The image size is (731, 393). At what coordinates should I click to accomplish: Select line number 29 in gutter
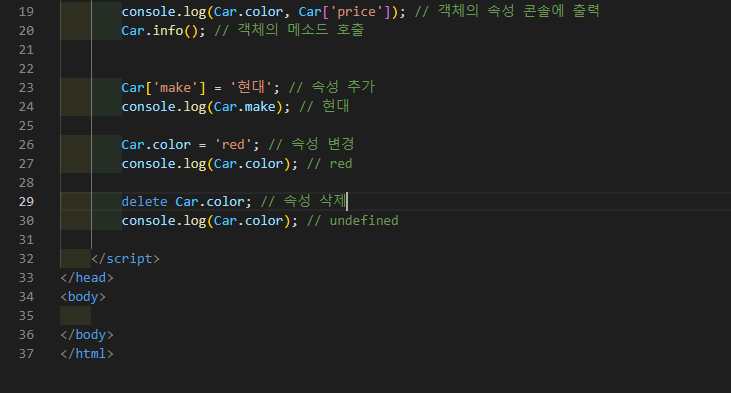tap(26, 201)
